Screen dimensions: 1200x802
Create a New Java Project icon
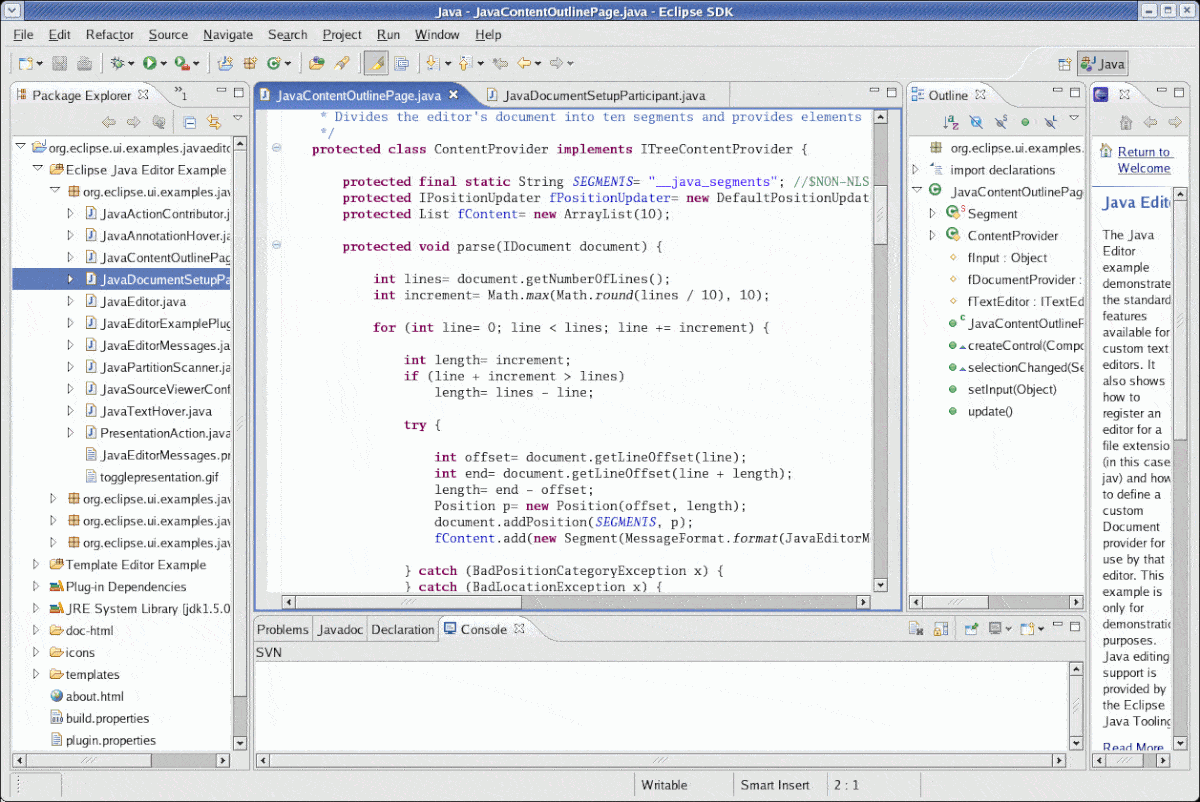tap(226, 63)
